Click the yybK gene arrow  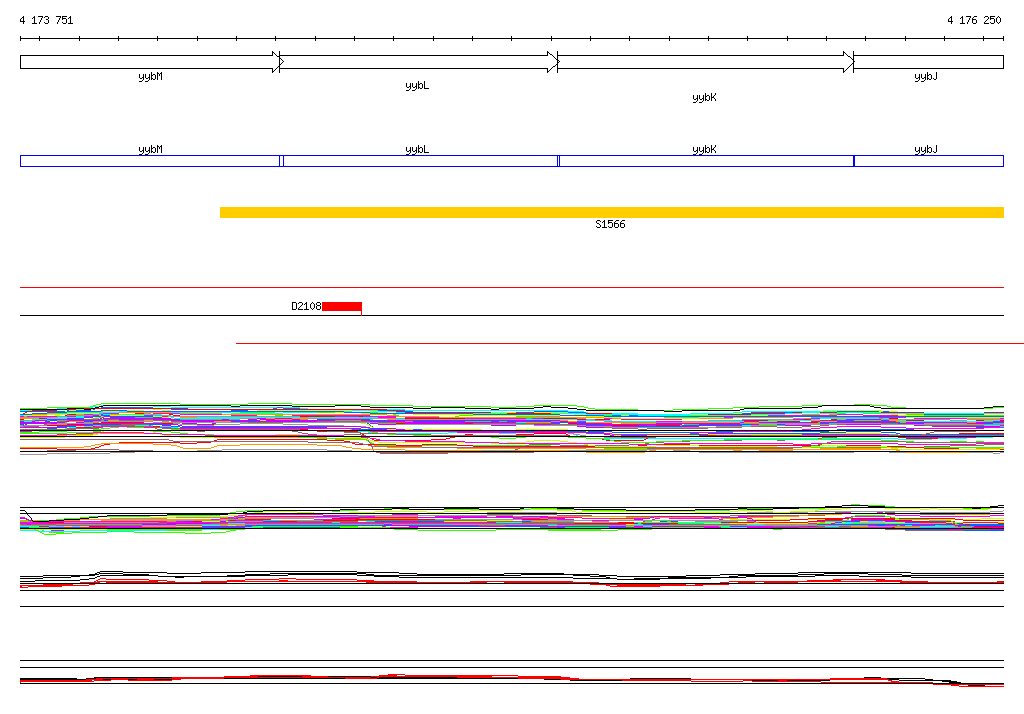click(x=706, y=62)
